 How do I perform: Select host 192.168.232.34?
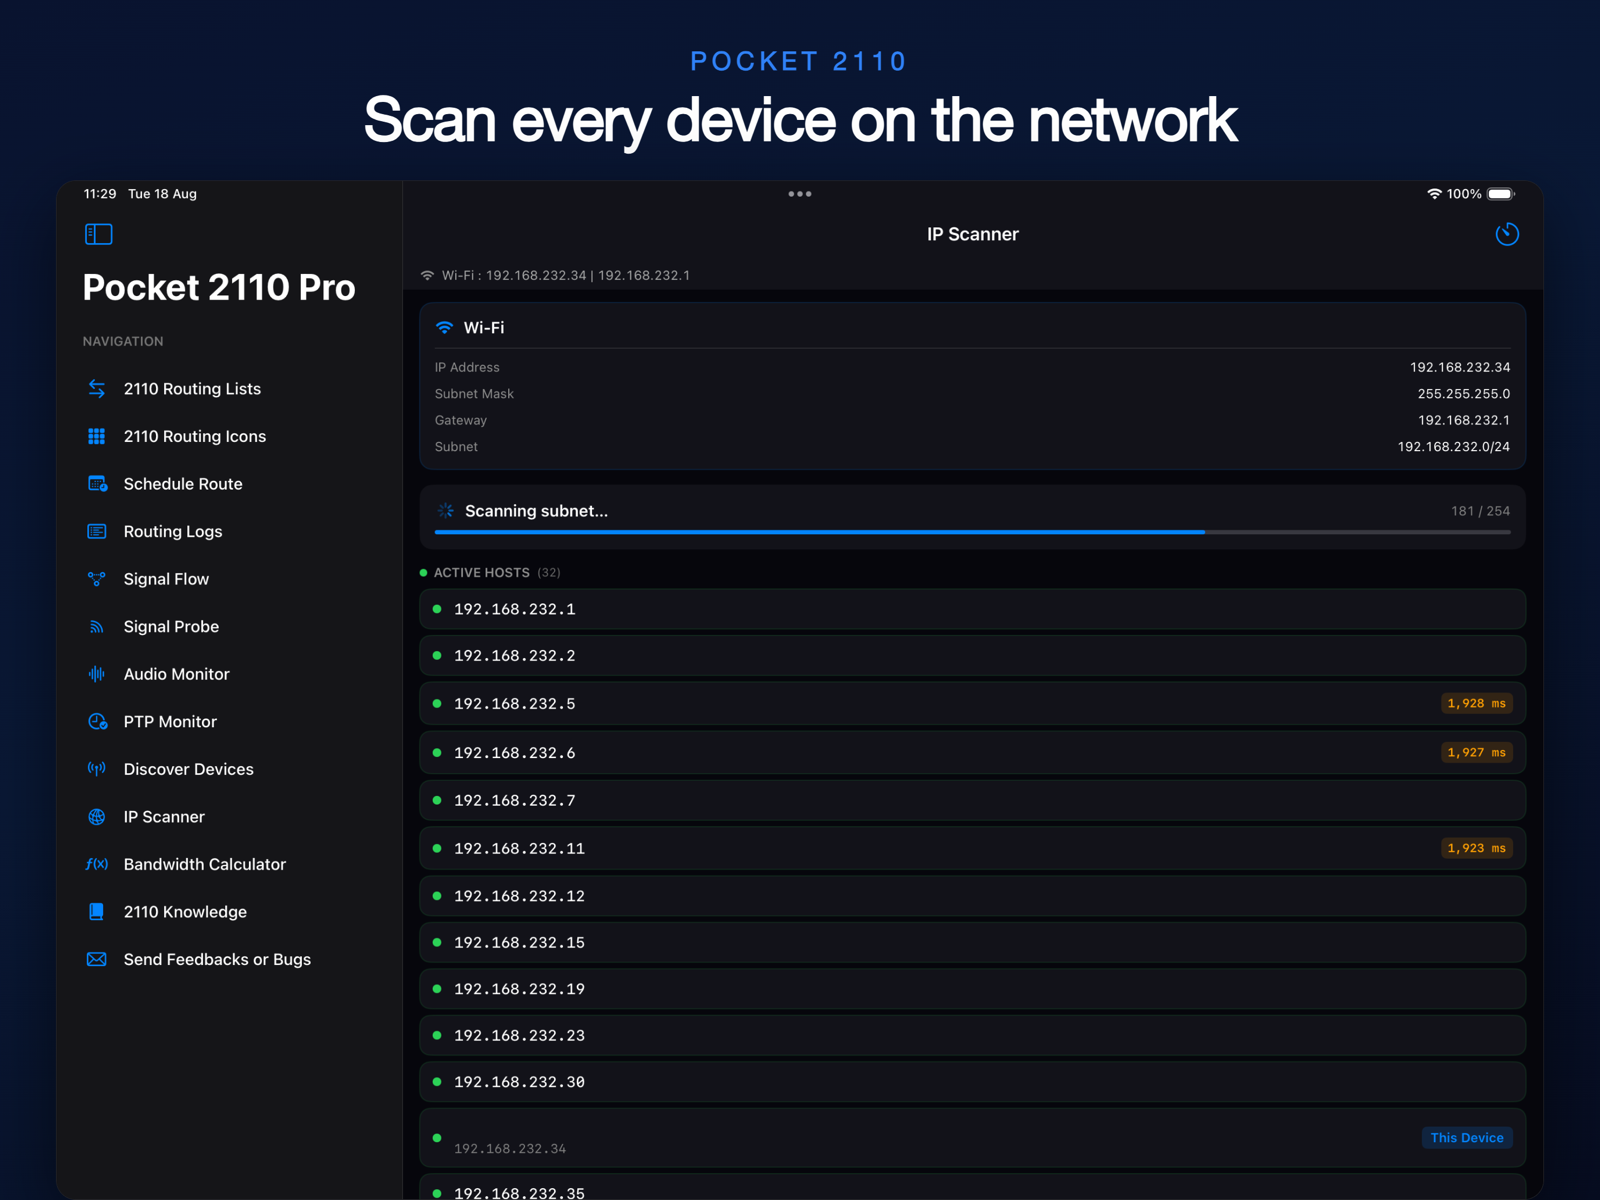point(972,1138)
